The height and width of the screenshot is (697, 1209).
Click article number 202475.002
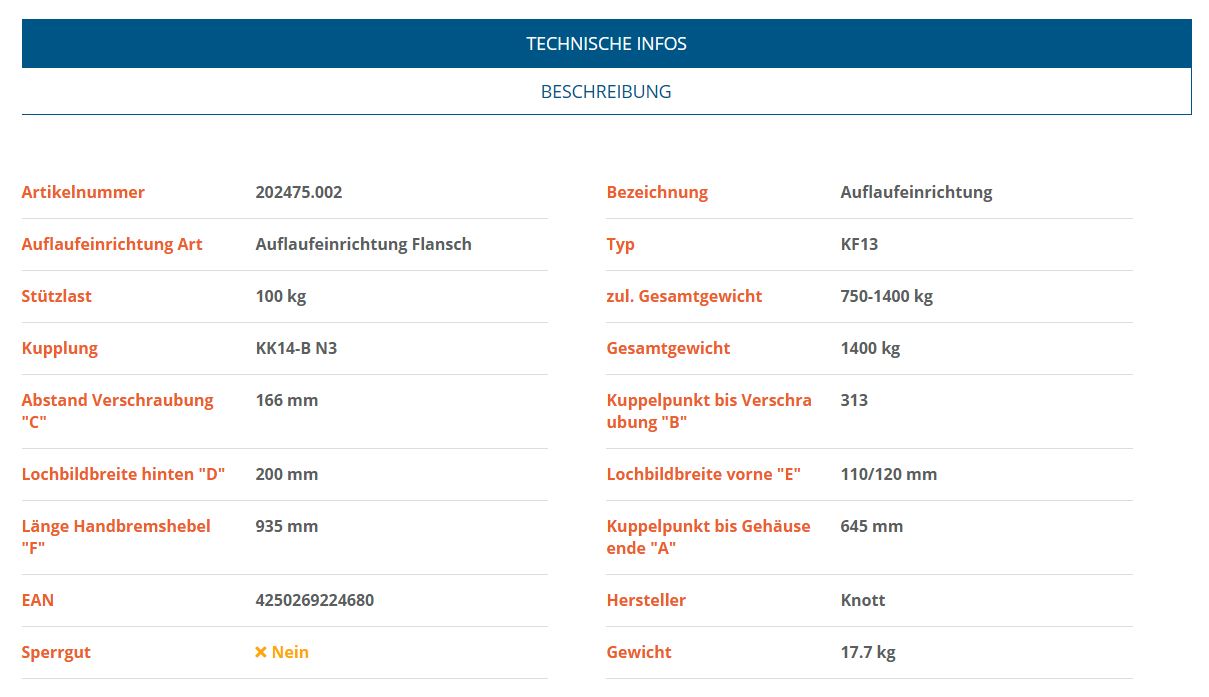click(x=299, y=192)
